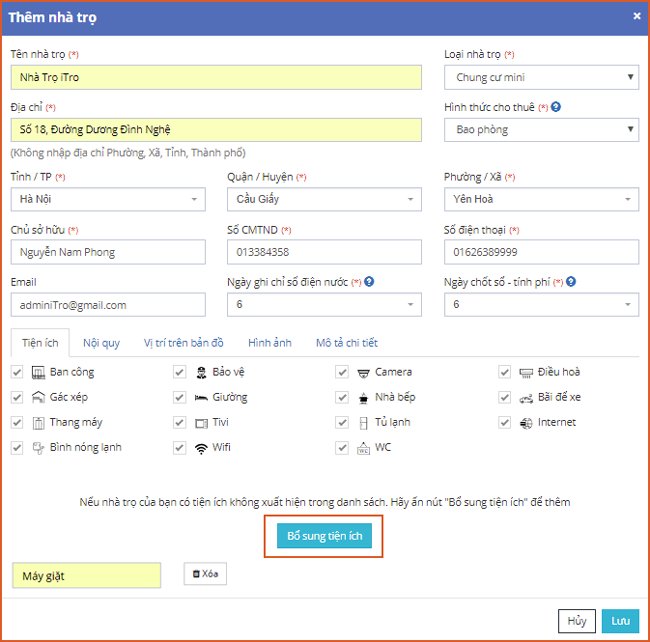Click the Bãi để xe parking icon
650x642 pixels.
(526, 397)
